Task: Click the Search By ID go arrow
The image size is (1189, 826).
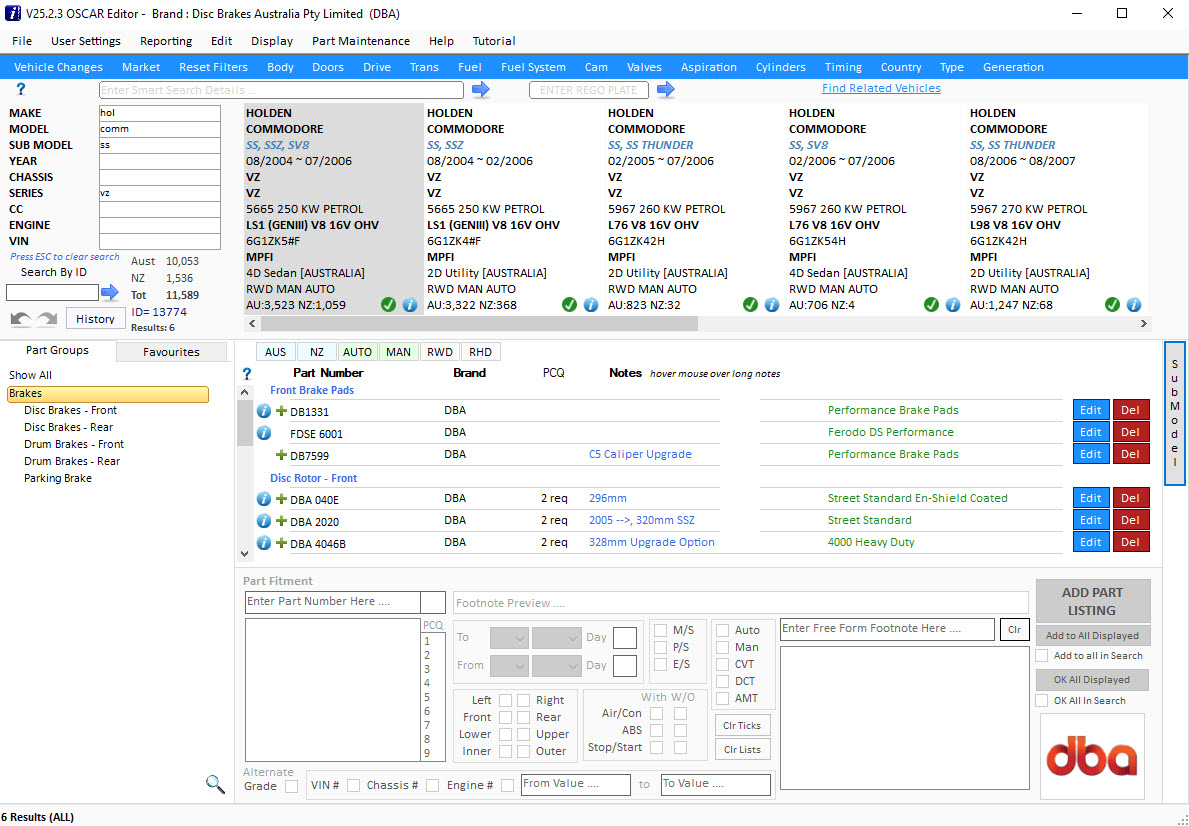Action: click(x=110, y=293)
